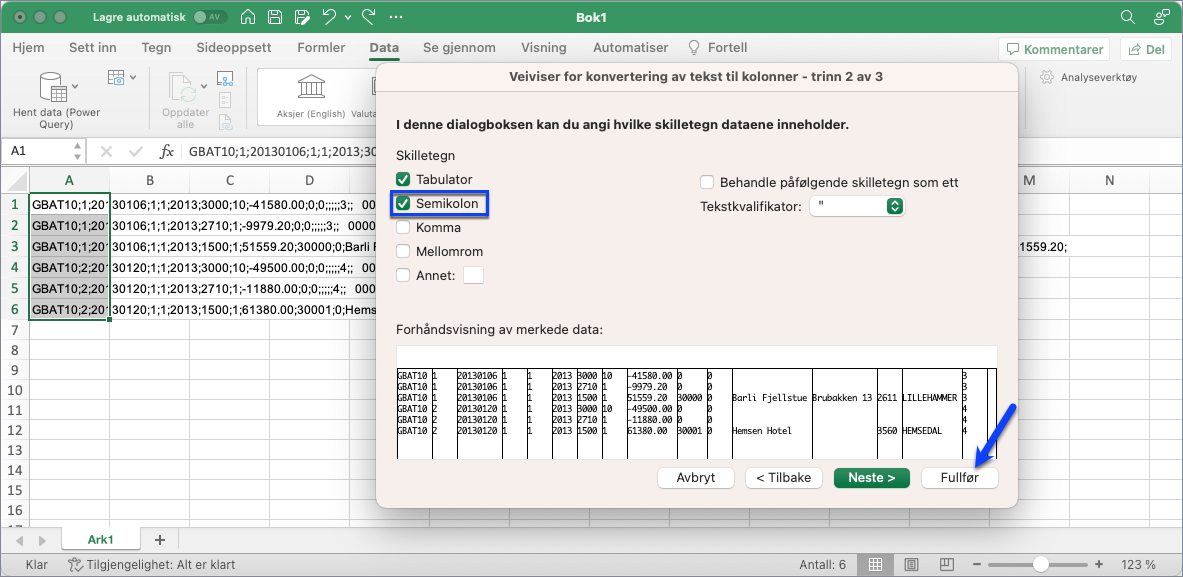1183x577 pixels.
Task: Click the Avbryt button
Action: tap(695, 477)
